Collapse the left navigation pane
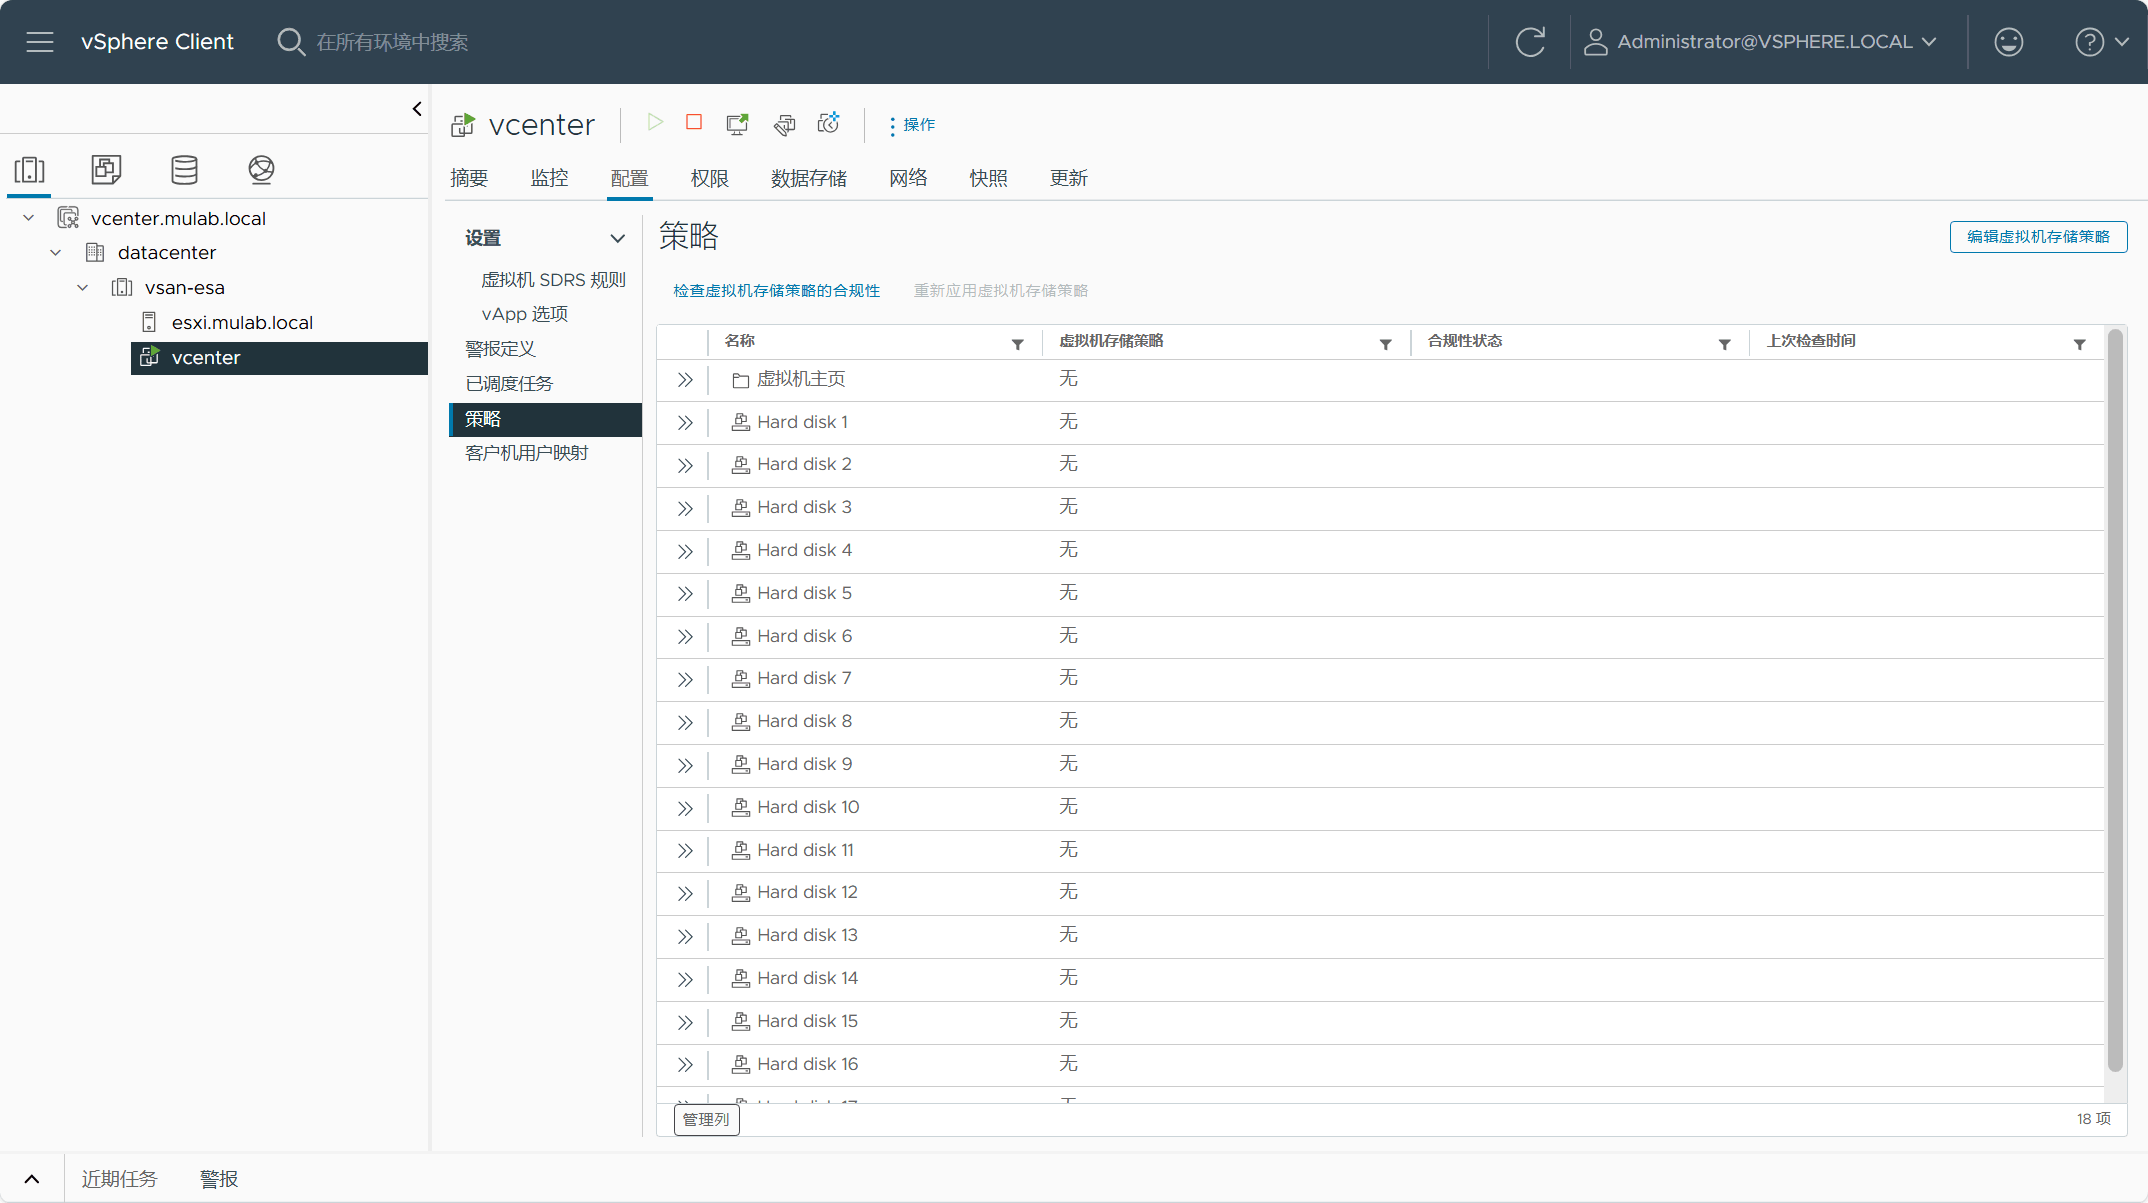Viewport: 2148px width, 1203px height. tap(417, 109)
